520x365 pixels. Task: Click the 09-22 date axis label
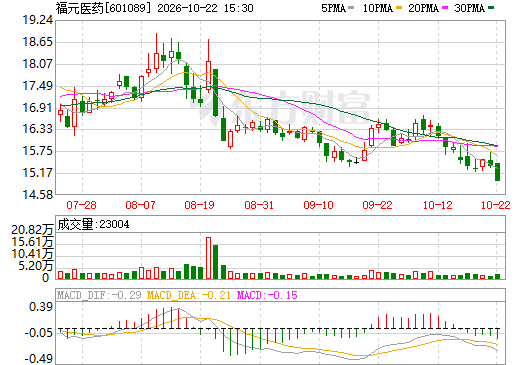(378, 205)
